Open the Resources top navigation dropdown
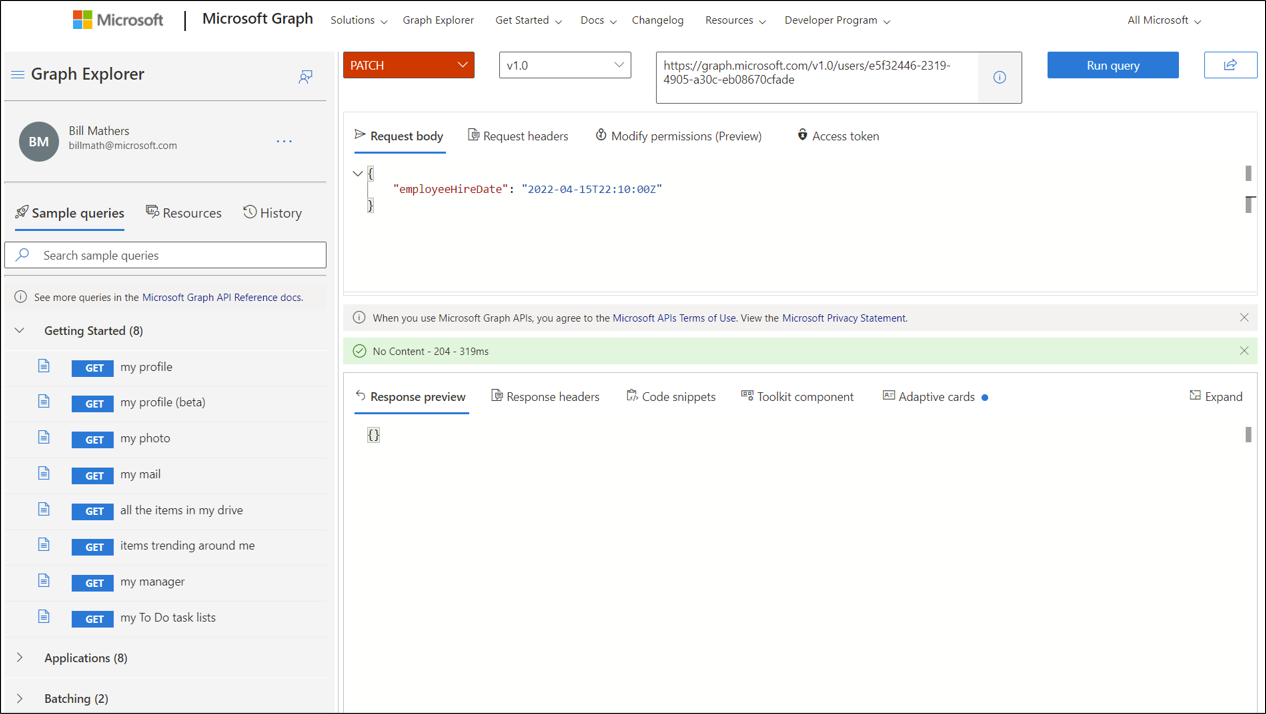Image resolution: width=1266 pixels, height=714 pixels. (735, 20)
